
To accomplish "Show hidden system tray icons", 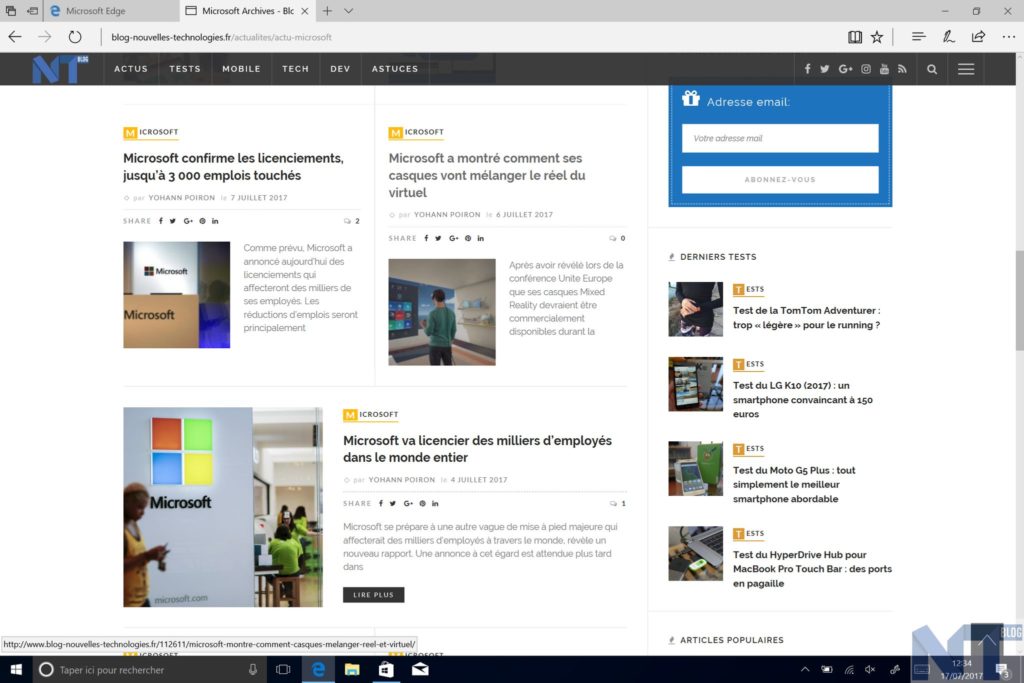I will [x=805, y=669].
